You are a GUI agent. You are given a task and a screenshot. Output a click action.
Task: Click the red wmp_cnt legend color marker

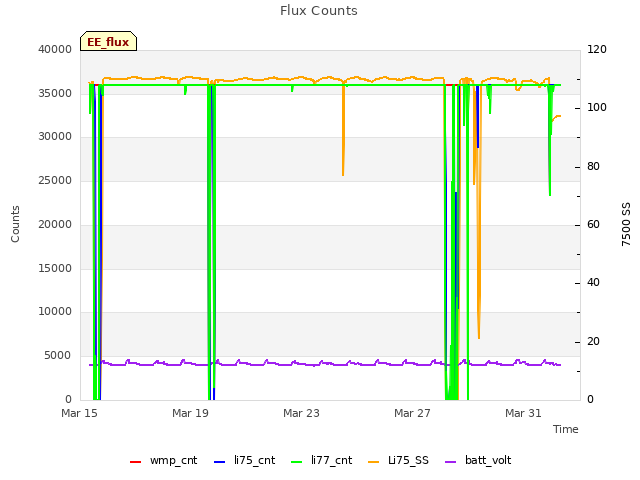coord(135,462)
